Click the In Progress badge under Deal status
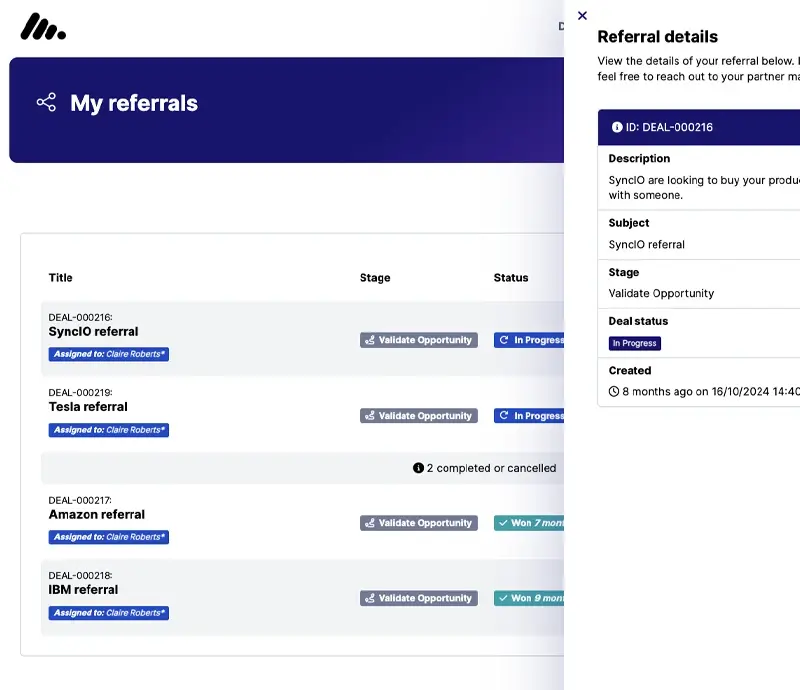The width and height of the screenshot is (800, 690). [x=634, y=343]
